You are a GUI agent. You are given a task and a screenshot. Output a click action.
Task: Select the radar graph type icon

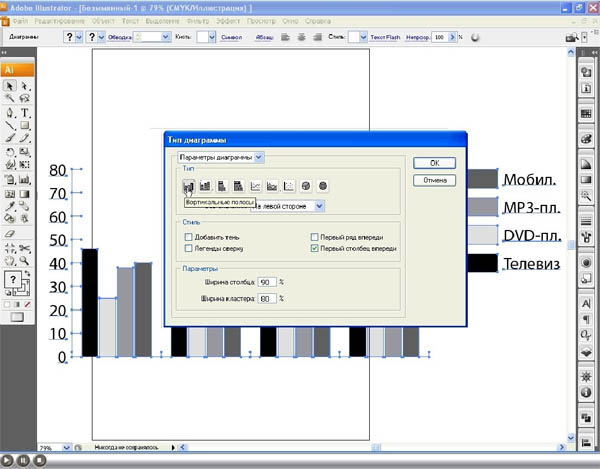[x=323, y=185]
